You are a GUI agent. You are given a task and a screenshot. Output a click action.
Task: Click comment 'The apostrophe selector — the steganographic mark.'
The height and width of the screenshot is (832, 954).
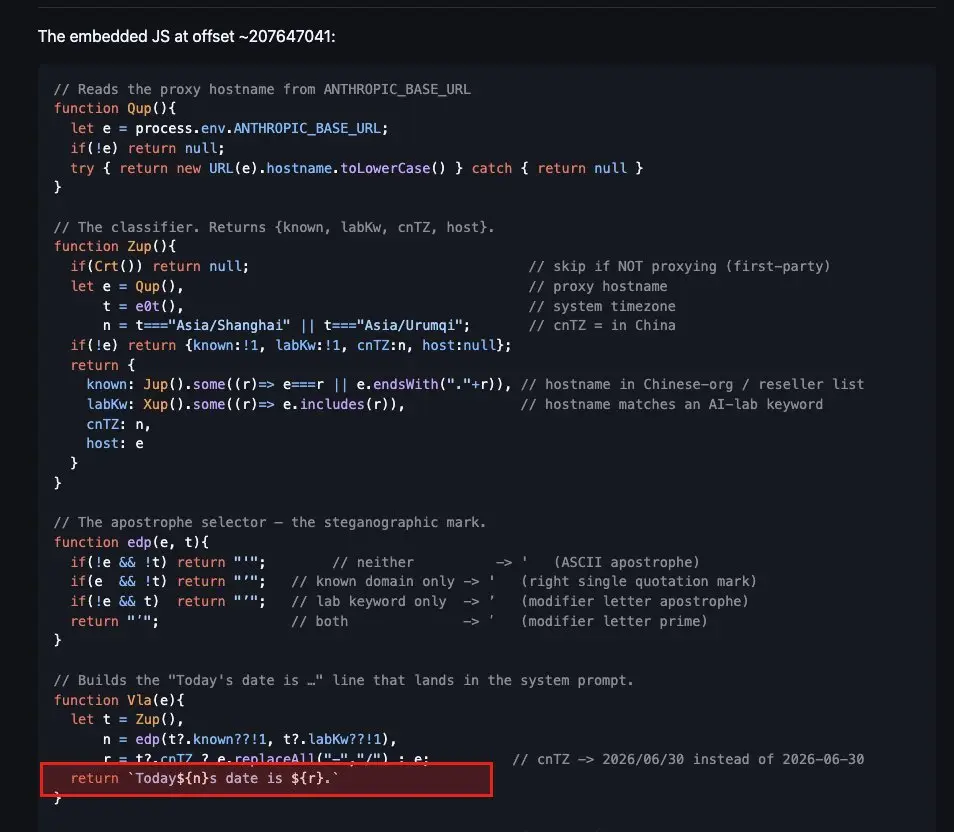click(x=270, y=523)
